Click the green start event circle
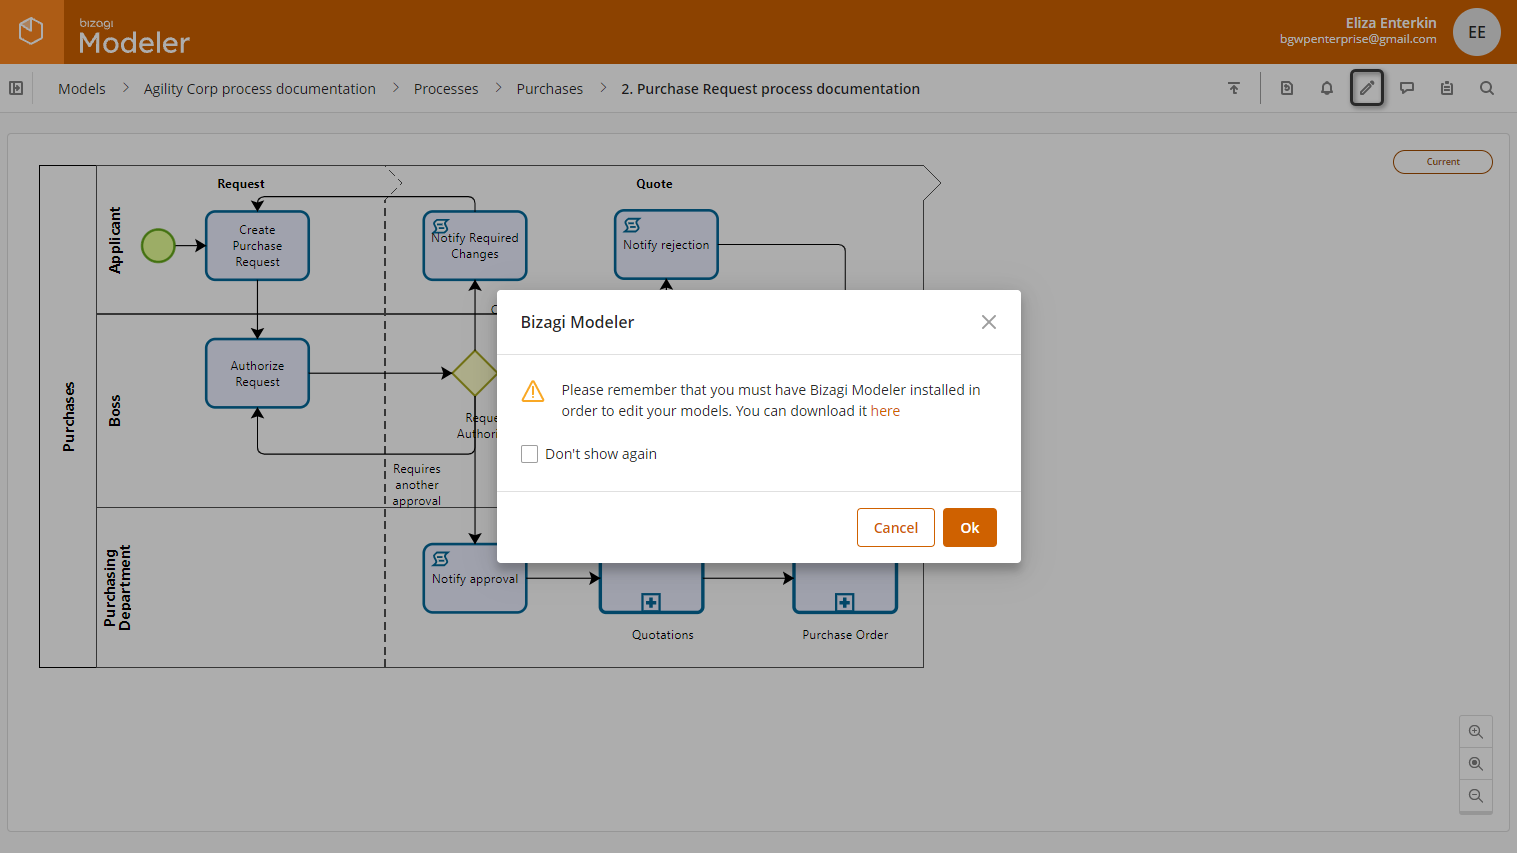The width and height of the screenshot is (1517, 853). tap(158, 245)
